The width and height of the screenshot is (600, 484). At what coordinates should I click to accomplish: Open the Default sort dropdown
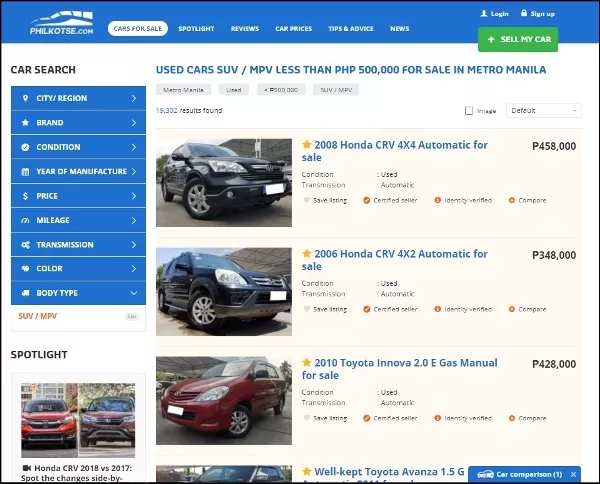[x=543, y=111]
